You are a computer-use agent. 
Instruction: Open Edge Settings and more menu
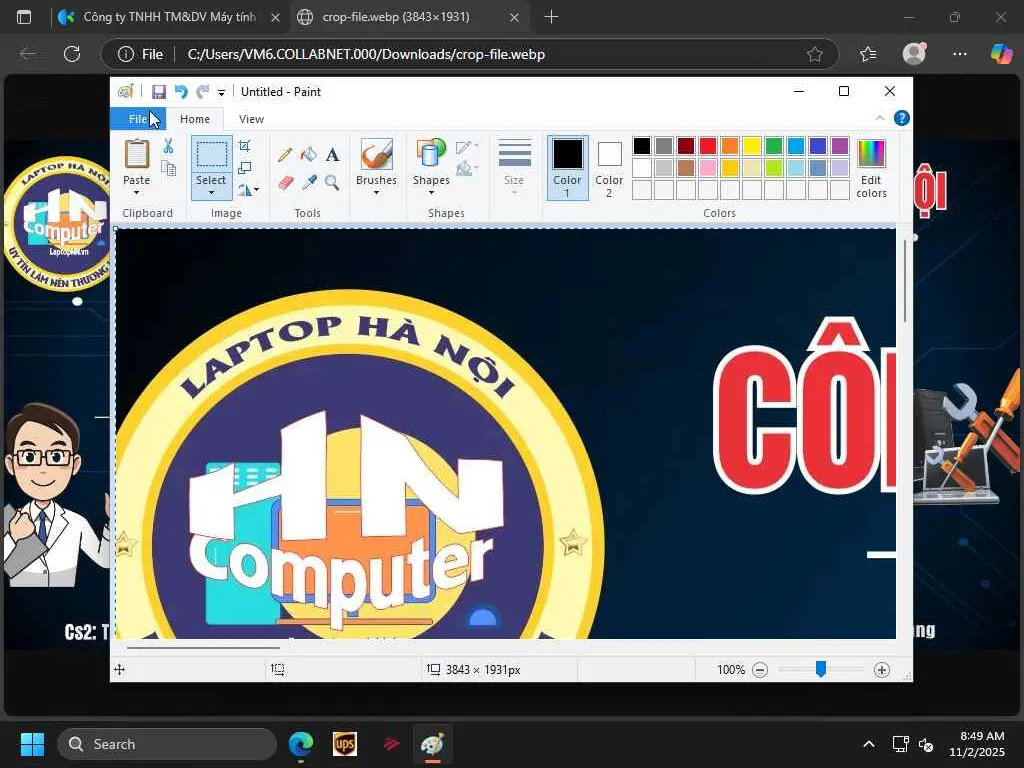(x=959, y=54)
